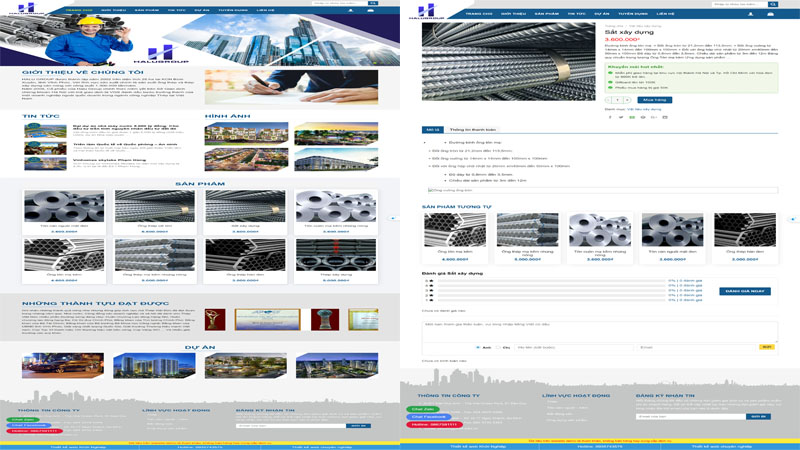800x450 pixels.
Task: Click the floating side widget on the product page
Action: click(793, 219)
